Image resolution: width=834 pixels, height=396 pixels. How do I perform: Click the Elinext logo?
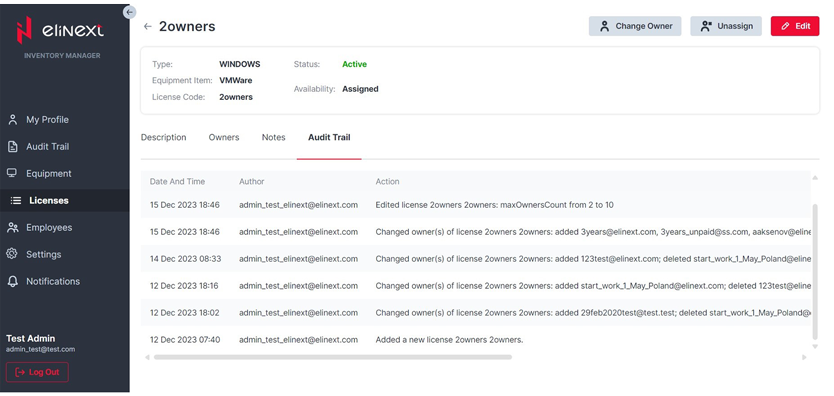point(61,29)
